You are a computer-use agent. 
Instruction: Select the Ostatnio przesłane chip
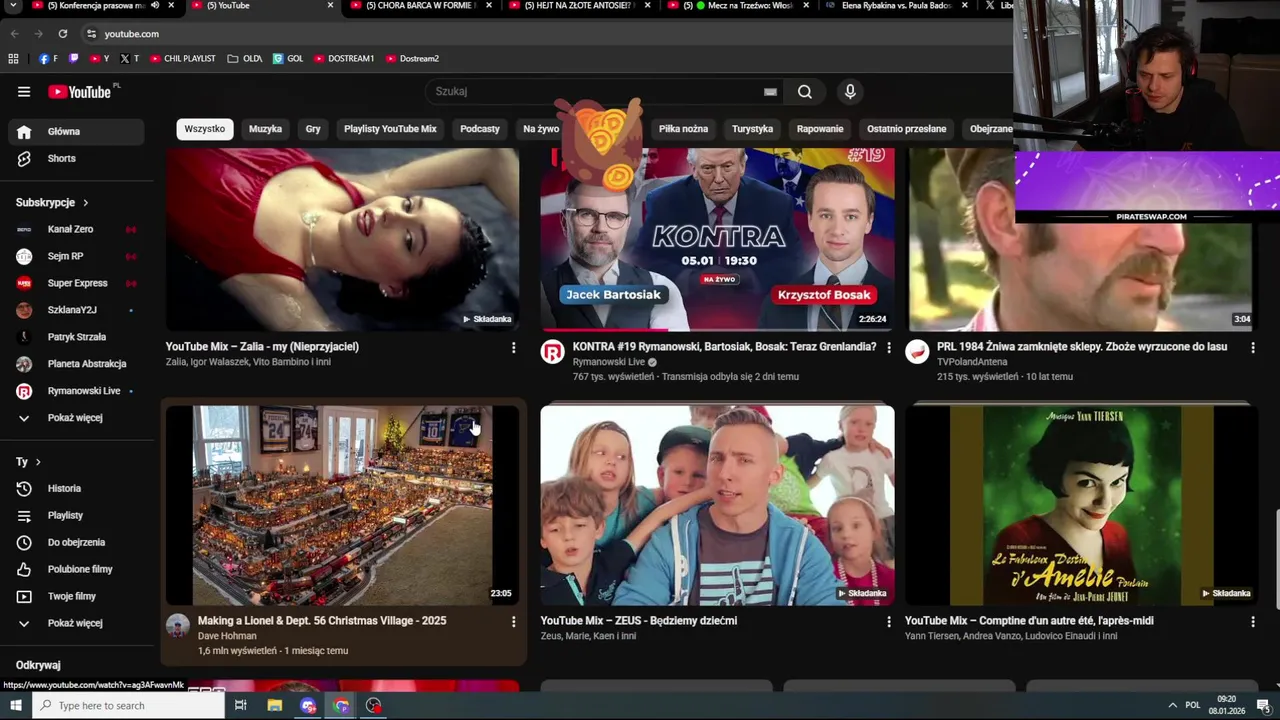pyautogui.click(x=906, y=129)
